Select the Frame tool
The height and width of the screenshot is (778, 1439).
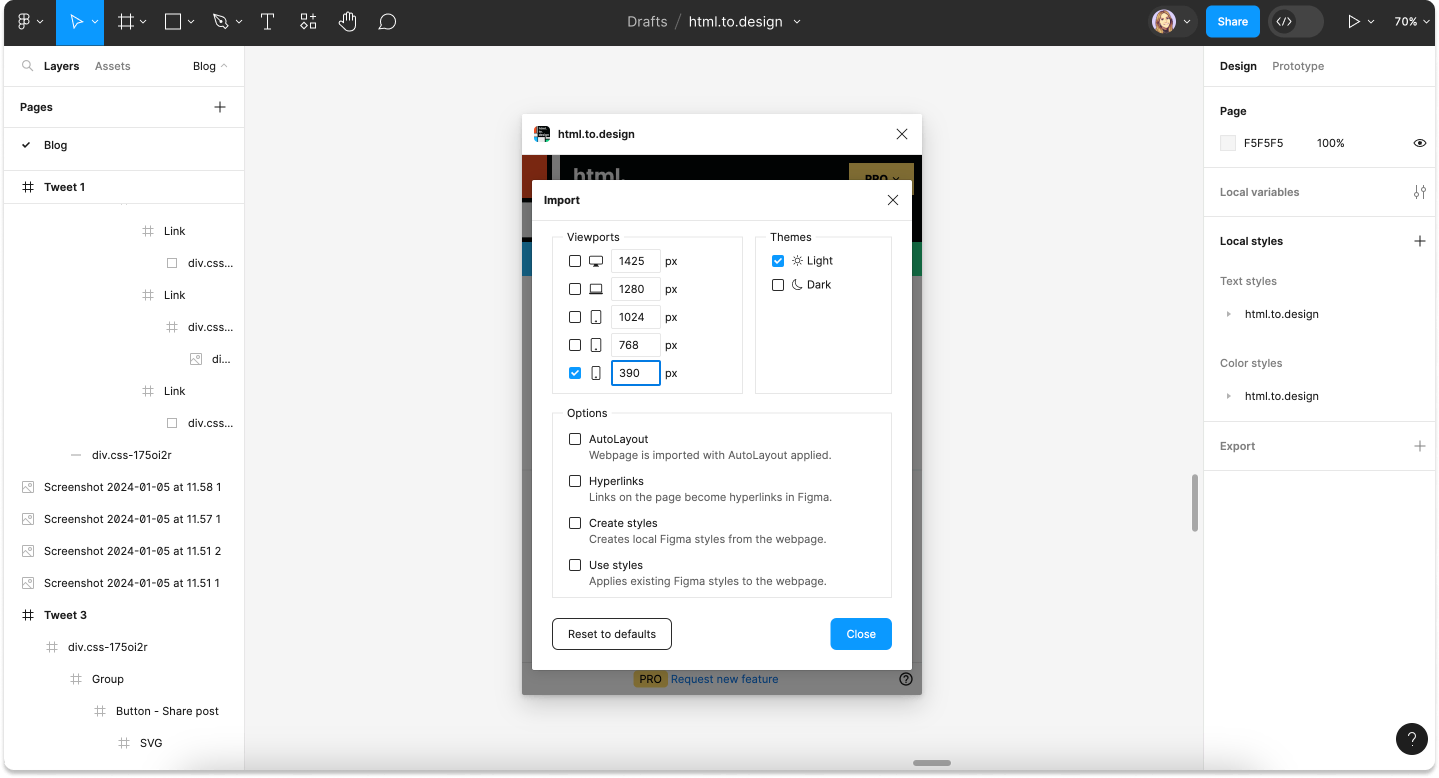pyautogui.click(x=126, y=22)
